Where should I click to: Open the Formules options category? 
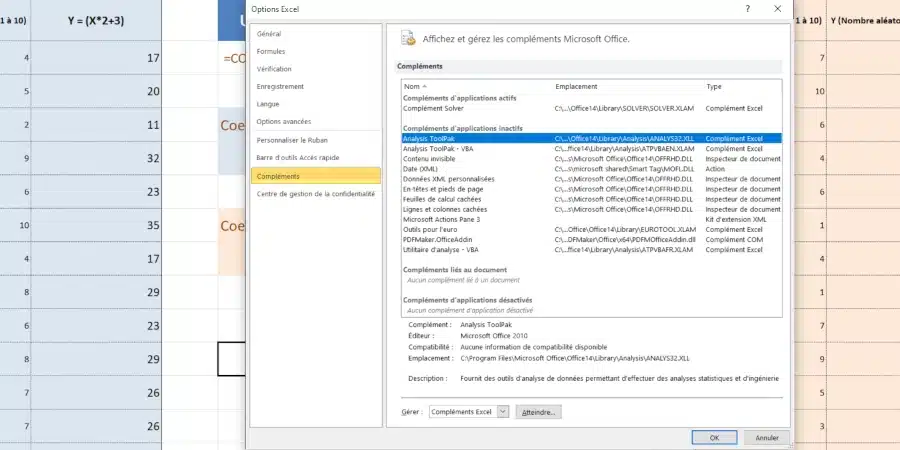click(x=316, y=52)
